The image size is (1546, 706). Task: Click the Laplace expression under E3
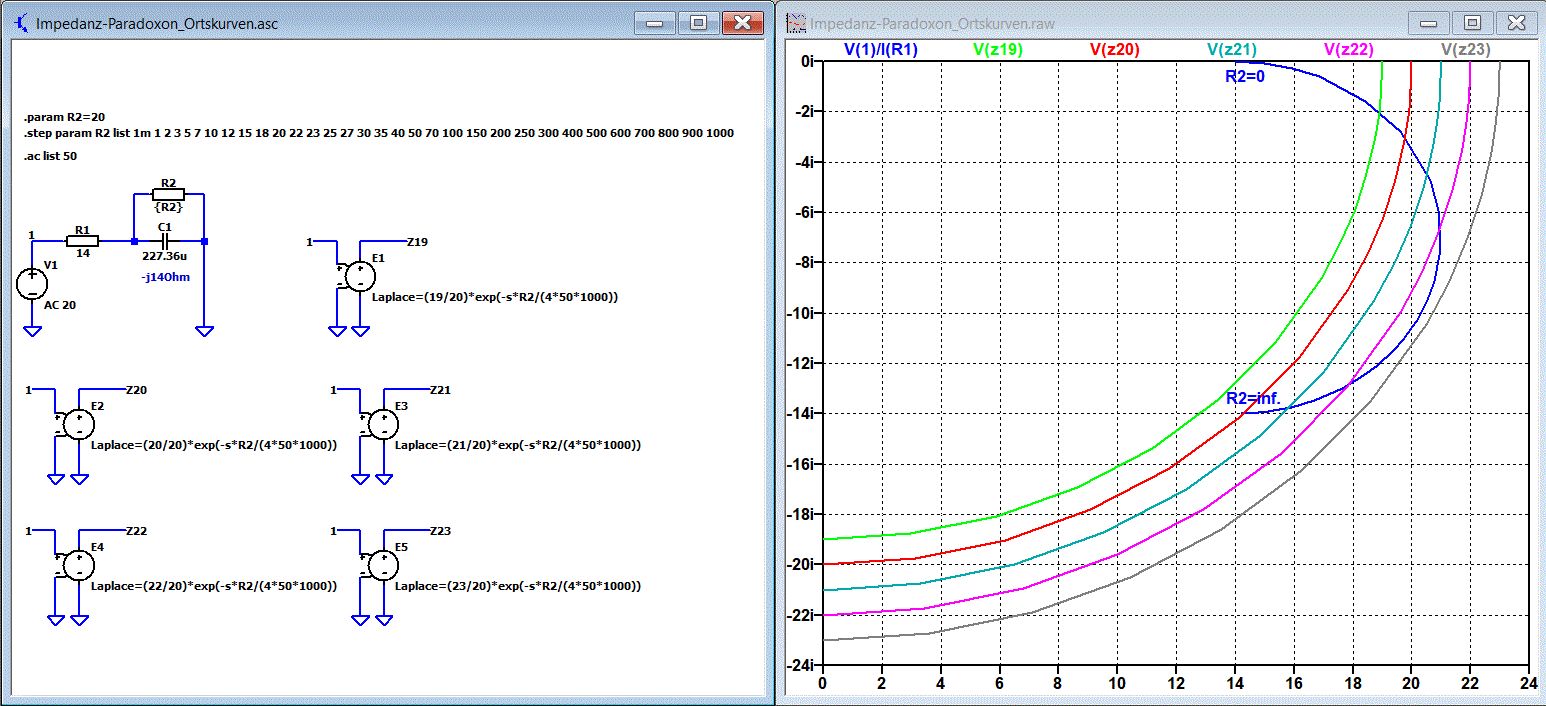(x=517, y=444)
